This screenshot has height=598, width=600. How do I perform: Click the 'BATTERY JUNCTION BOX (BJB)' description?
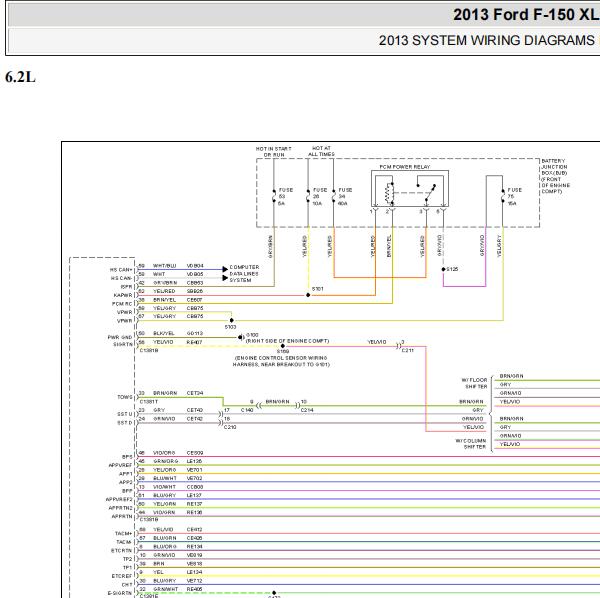(556, 176)
